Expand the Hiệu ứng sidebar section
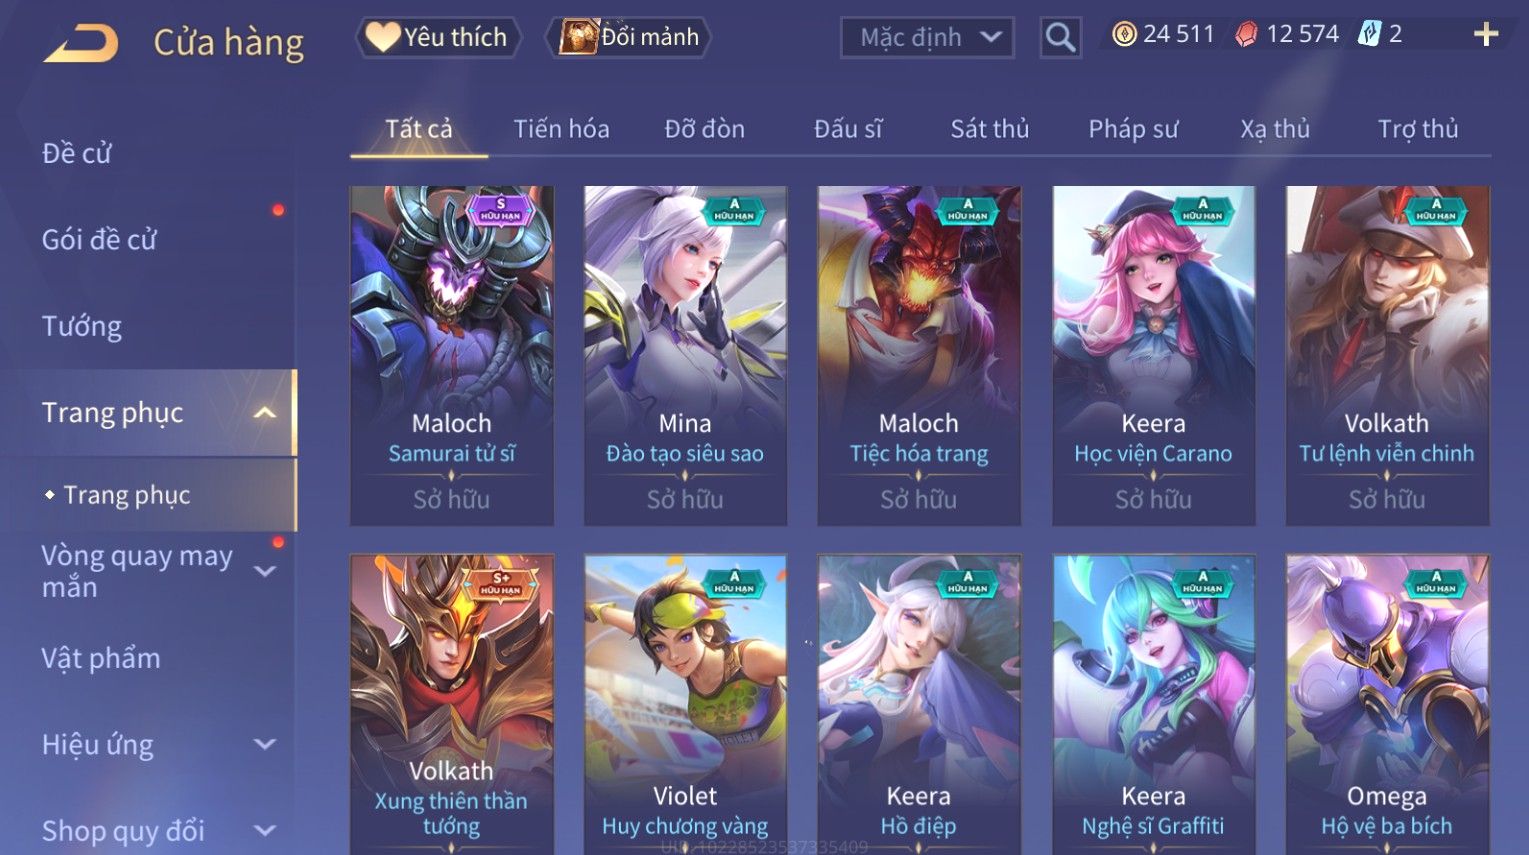The height and width of the screenshot is (855, 1529). [265, 744]
